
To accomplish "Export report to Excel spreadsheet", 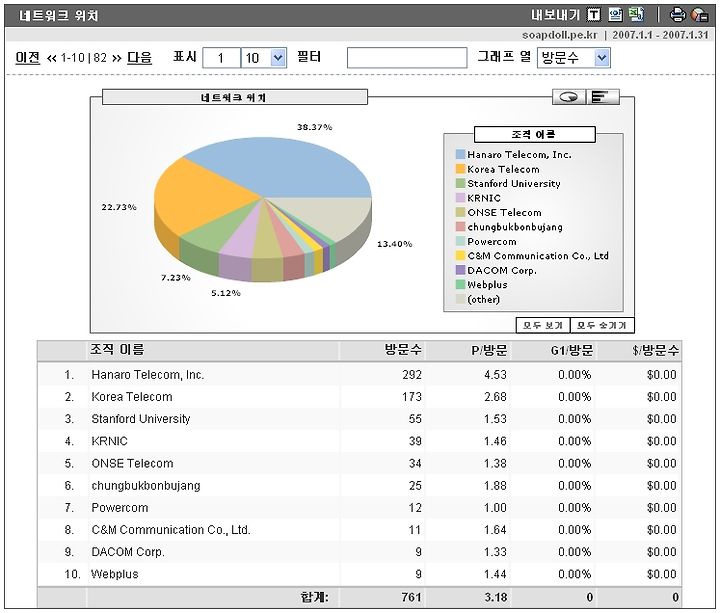I will [x=636, y=15].
